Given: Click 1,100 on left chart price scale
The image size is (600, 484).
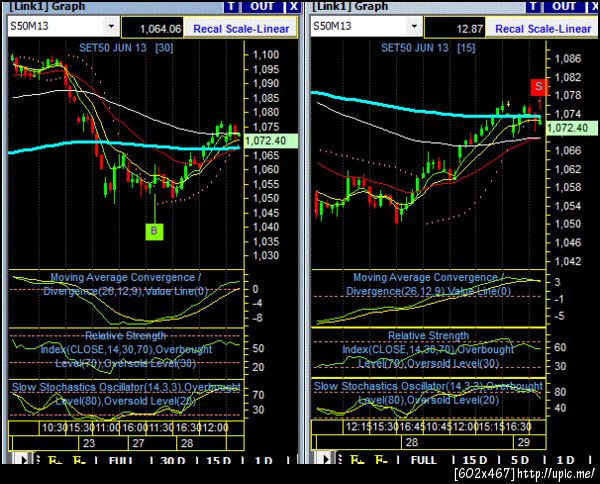Looking at the screenshot, I should 266,55.
